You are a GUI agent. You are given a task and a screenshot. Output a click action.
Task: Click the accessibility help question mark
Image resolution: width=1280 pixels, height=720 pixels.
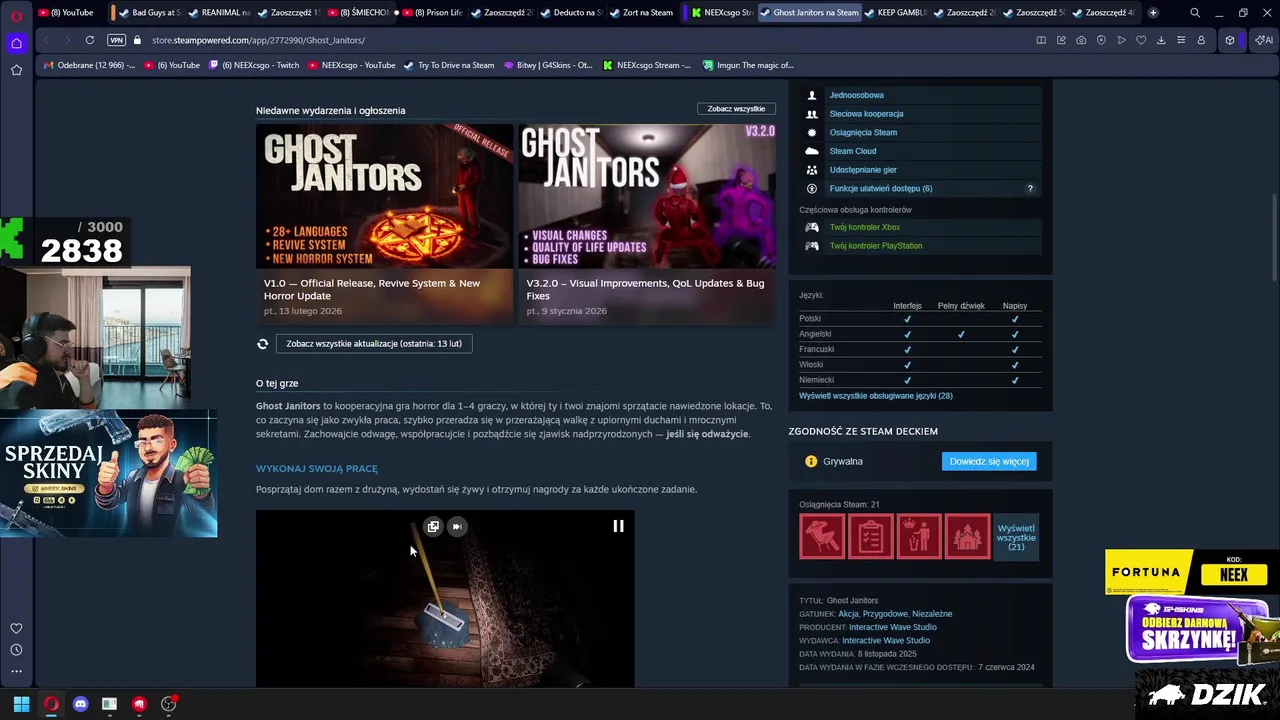pyautogui.click(x=1030, y=189)
